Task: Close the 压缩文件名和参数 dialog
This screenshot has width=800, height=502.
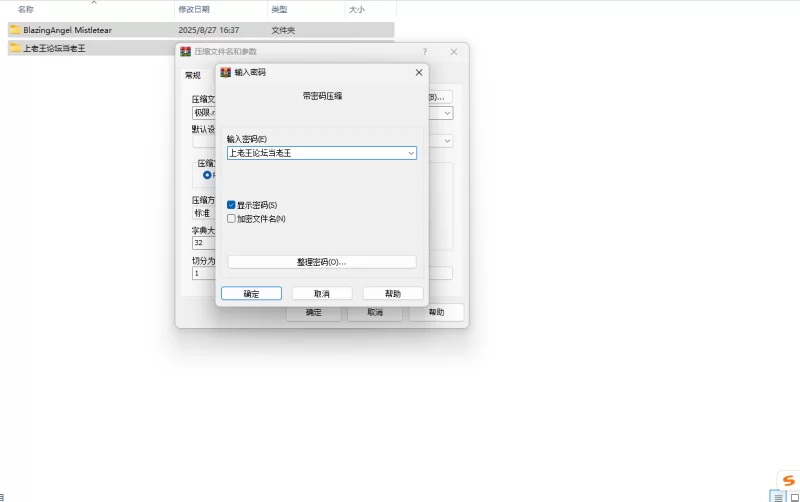Action: tap(454, 52)
